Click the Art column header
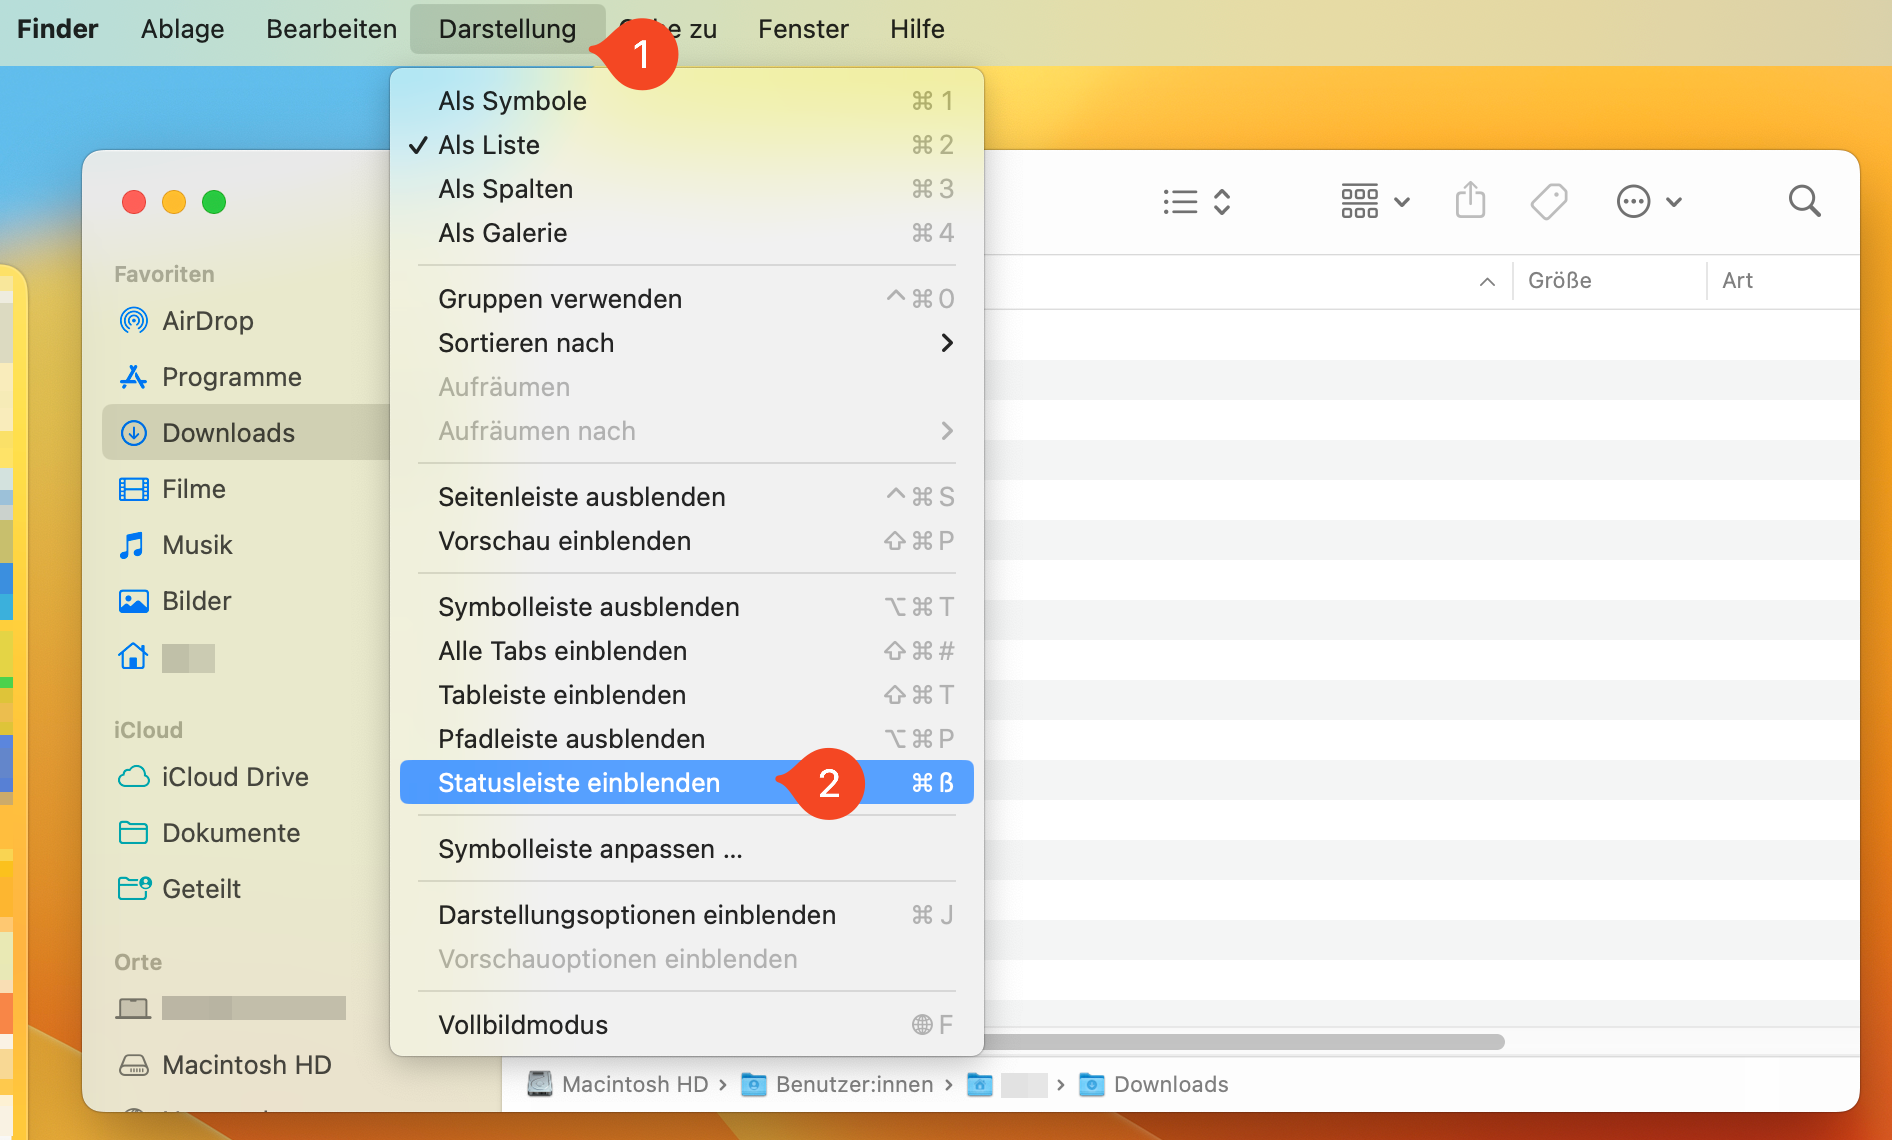1892x1140 pixels. point(1783,281)
